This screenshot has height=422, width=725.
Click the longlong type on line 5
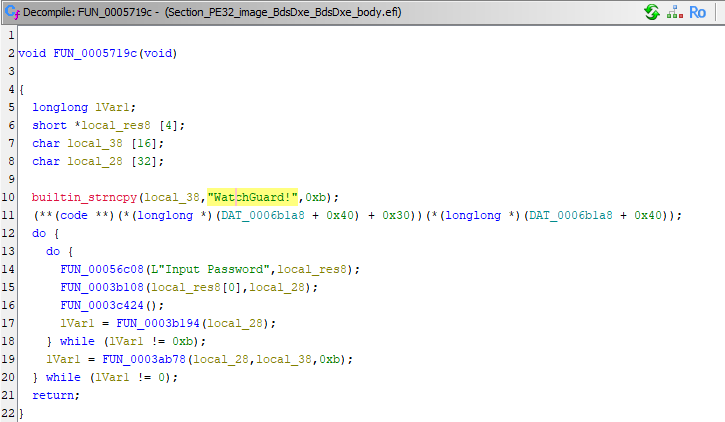[x=60, y=108]
